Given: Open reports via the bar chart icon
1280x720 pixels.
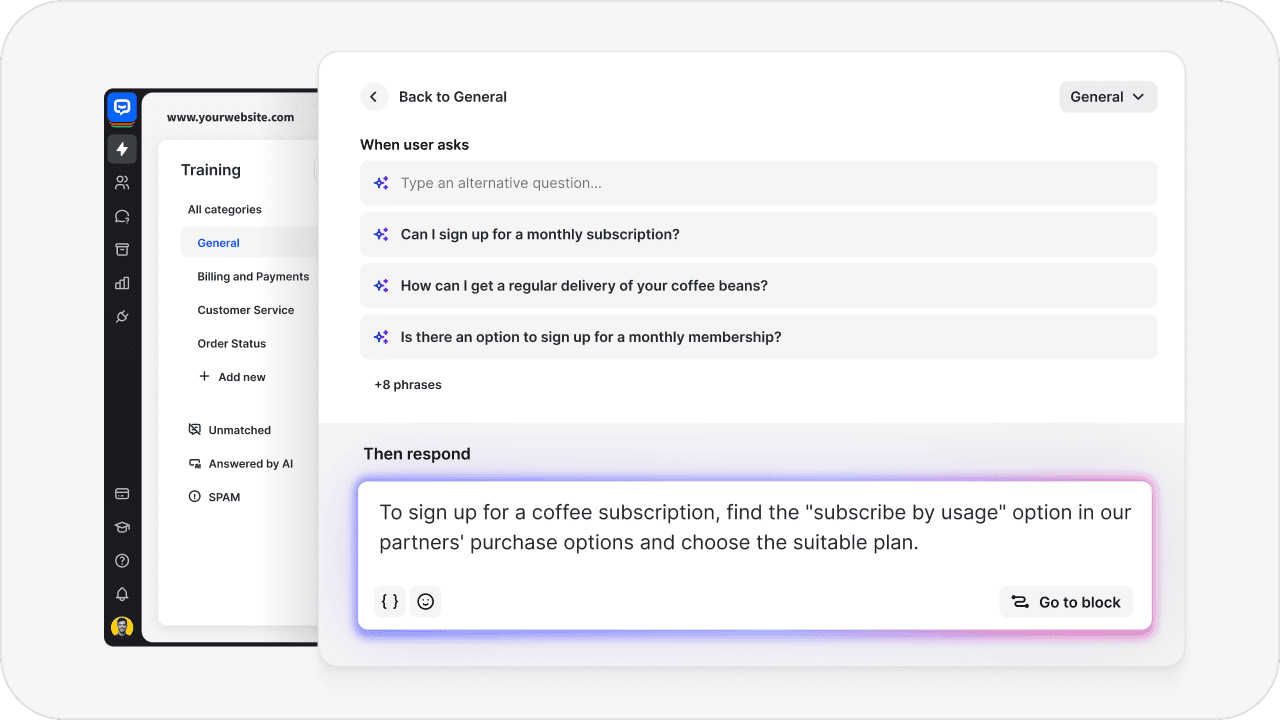Looking at the screenshot, I should 121,283.
